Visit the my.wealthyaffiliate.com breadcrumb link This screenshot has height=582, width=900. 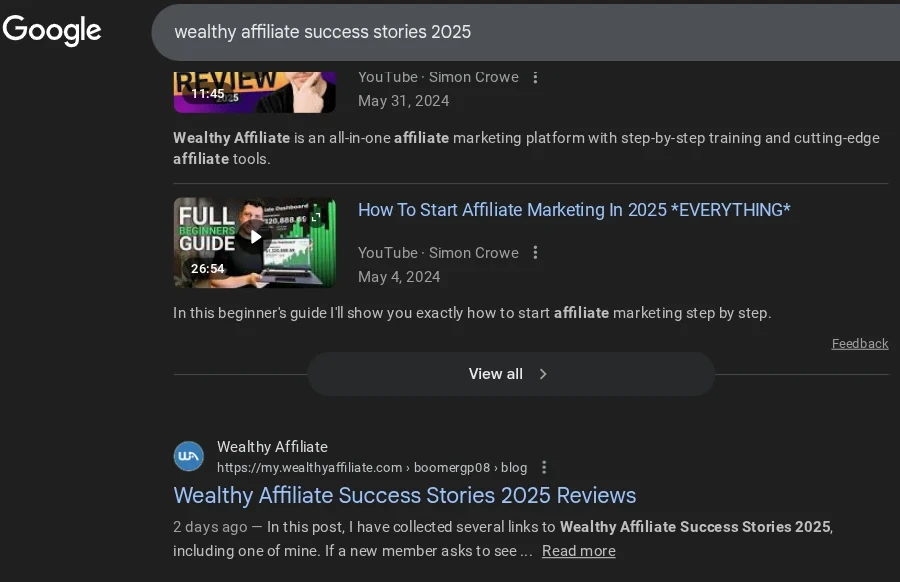312,466
